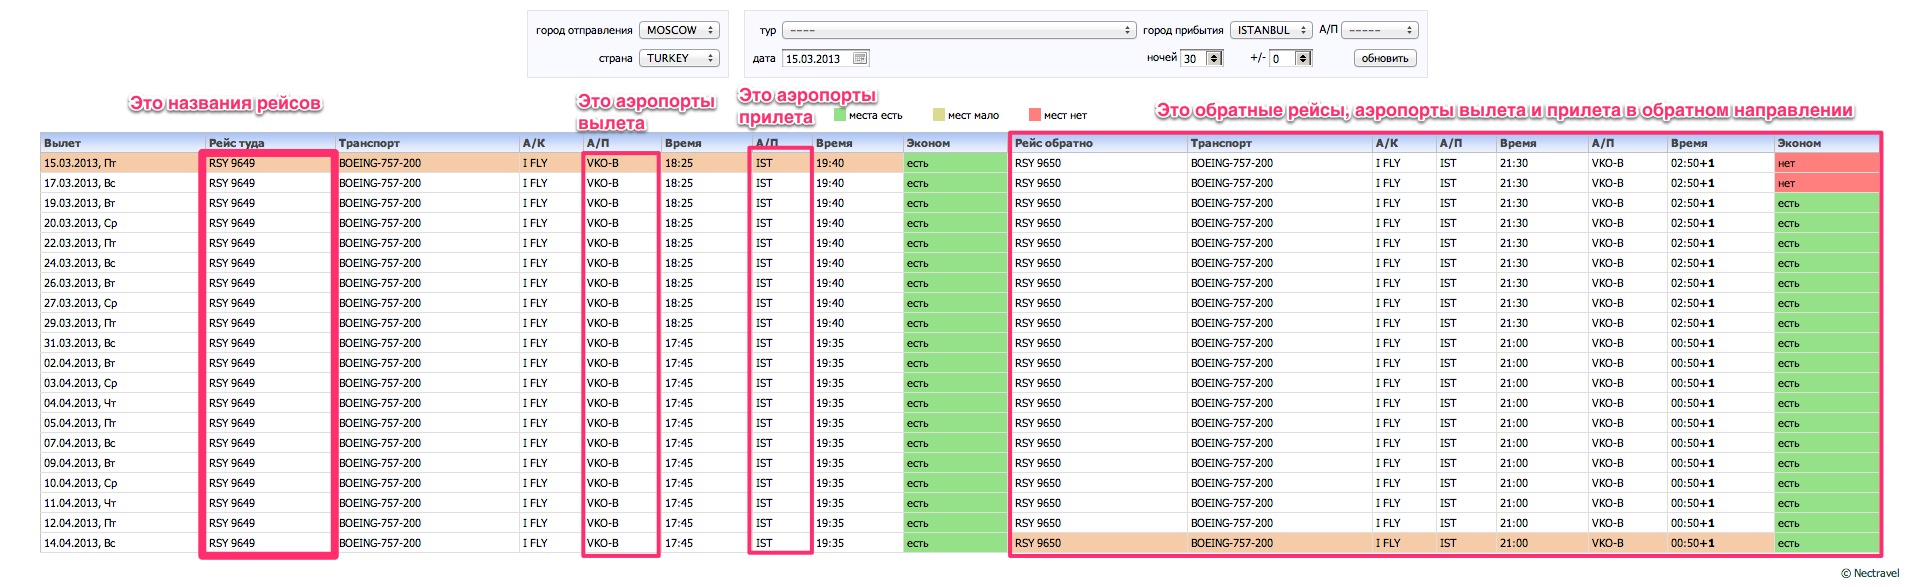The image size is (1906, 587).
Task: Click the +/- days stepper arrows
Action: coord(1302,59)
